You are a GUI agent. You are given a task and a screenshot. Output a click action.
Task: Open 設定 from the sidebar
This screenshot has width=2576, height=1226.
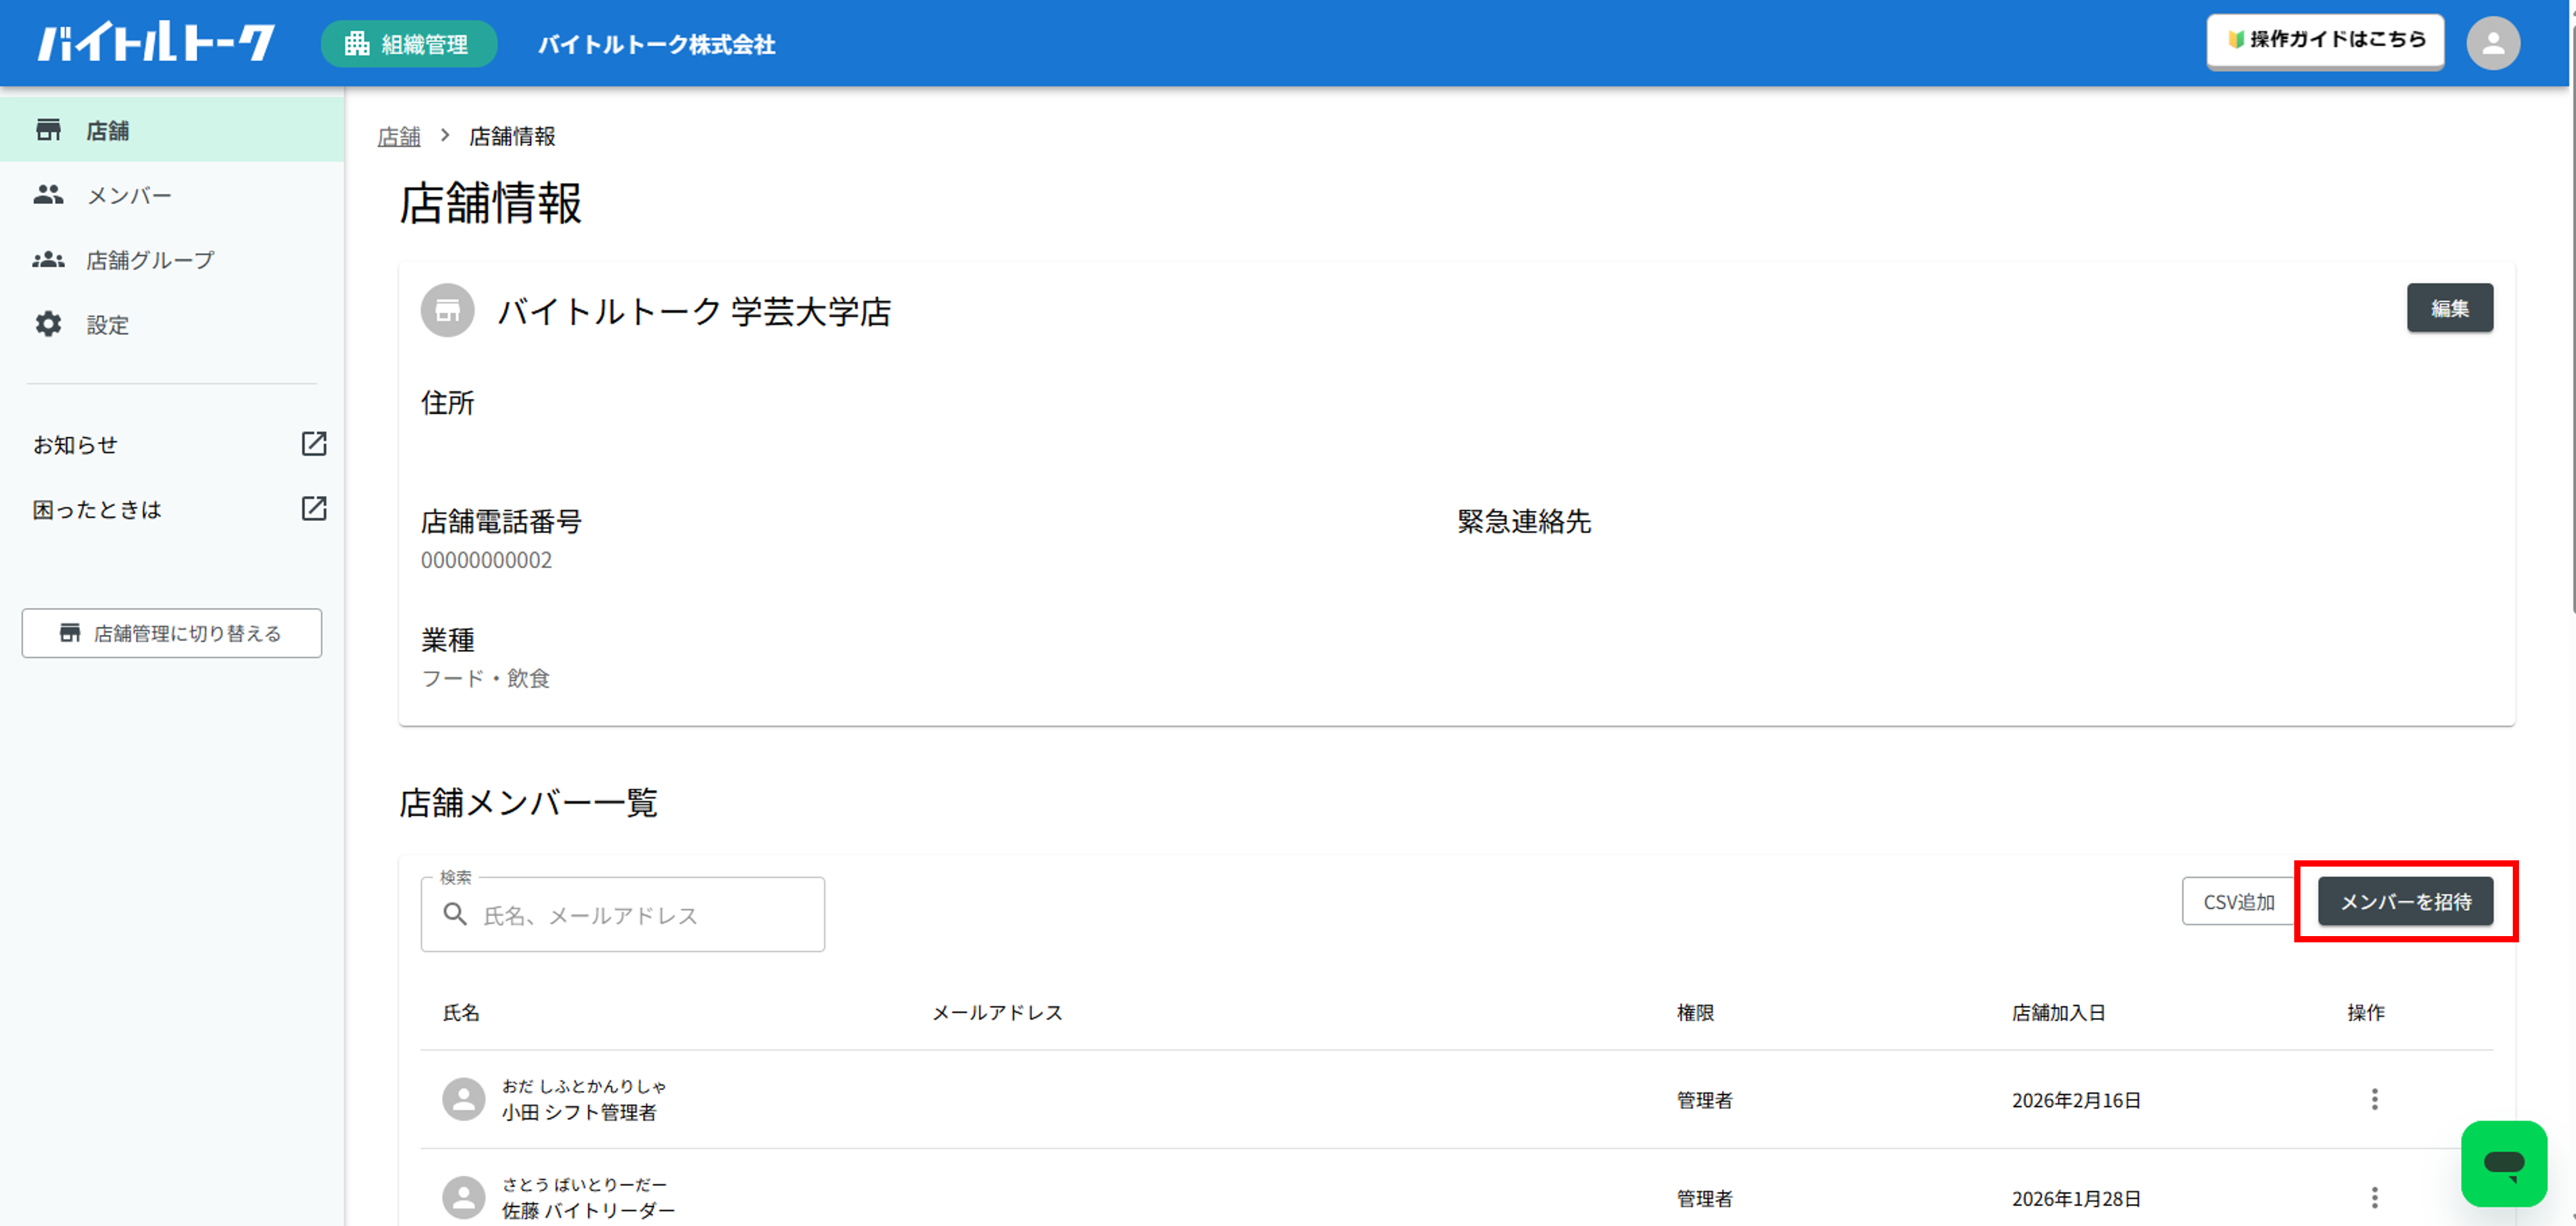[x=172, y=325]
